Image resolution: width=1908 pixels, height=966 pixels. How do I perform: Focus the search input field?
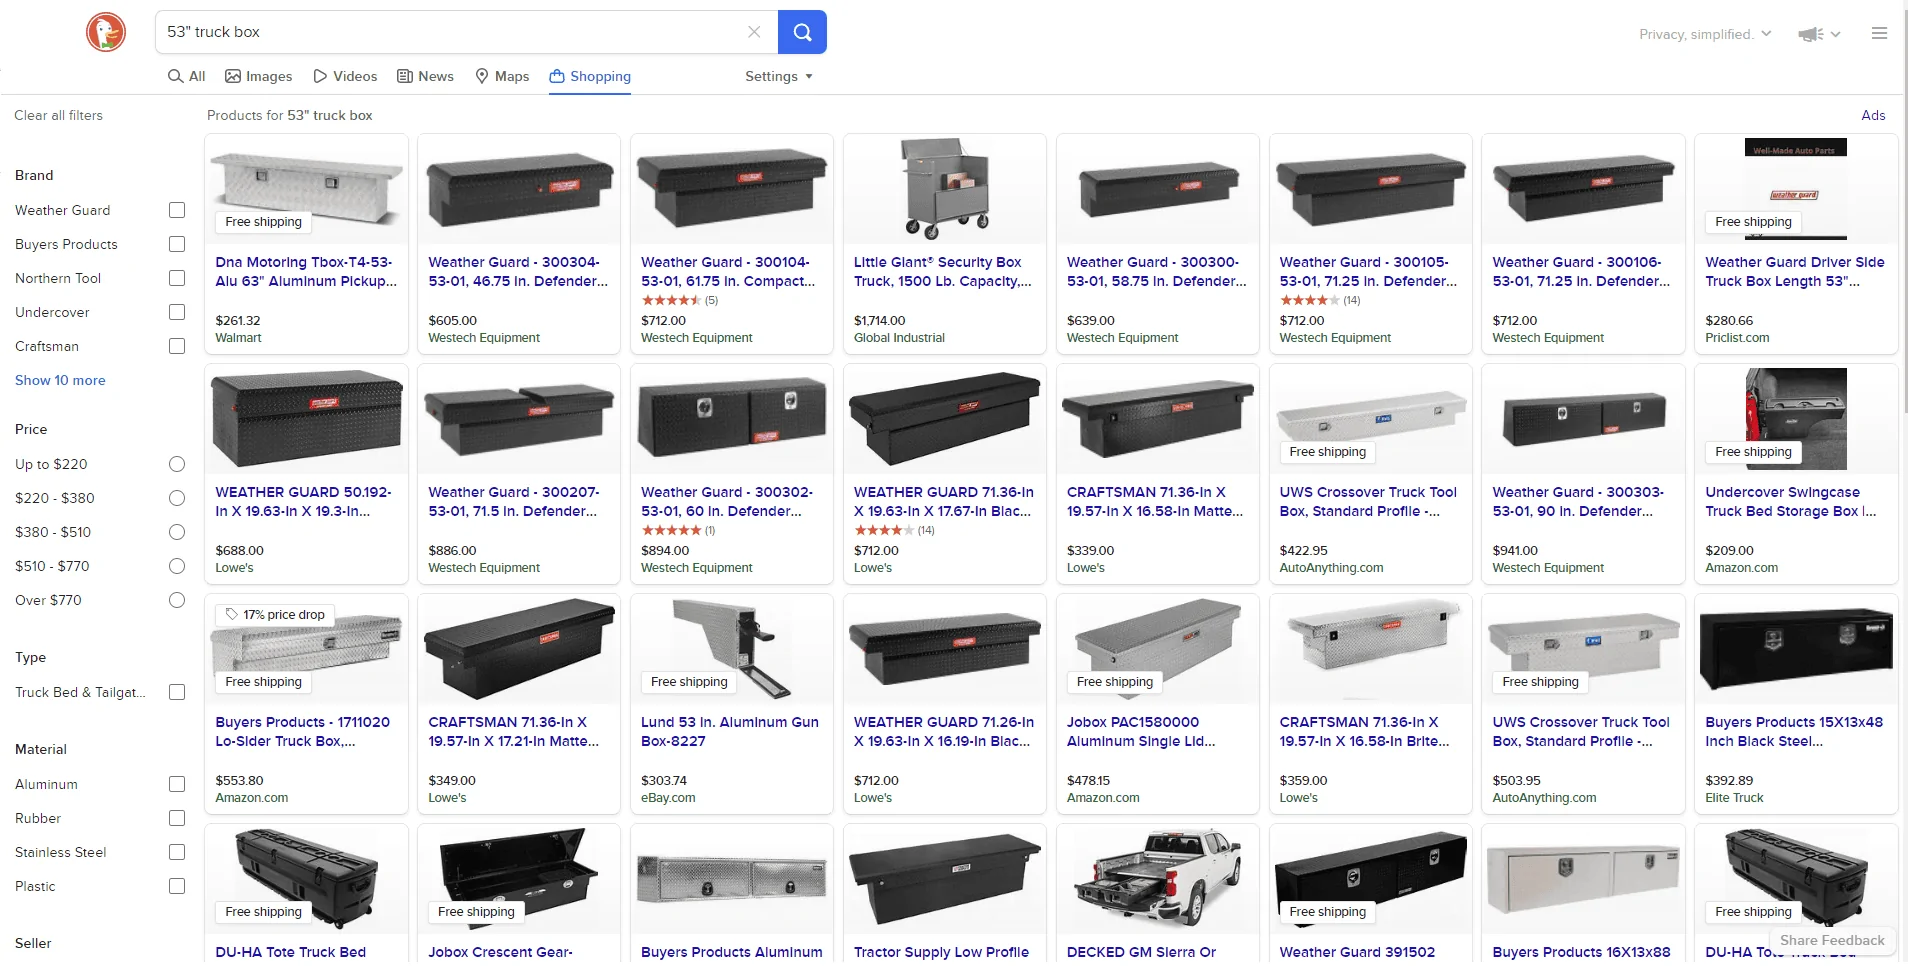pyautogui.click(x=450, y=32)
